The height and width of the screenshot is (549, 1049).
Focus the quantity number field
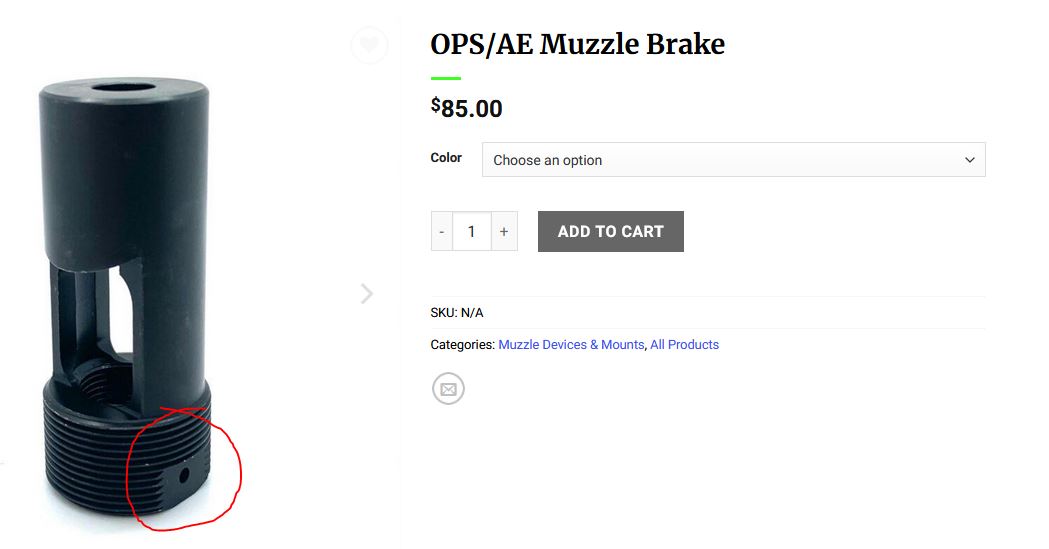coord(472,231)
